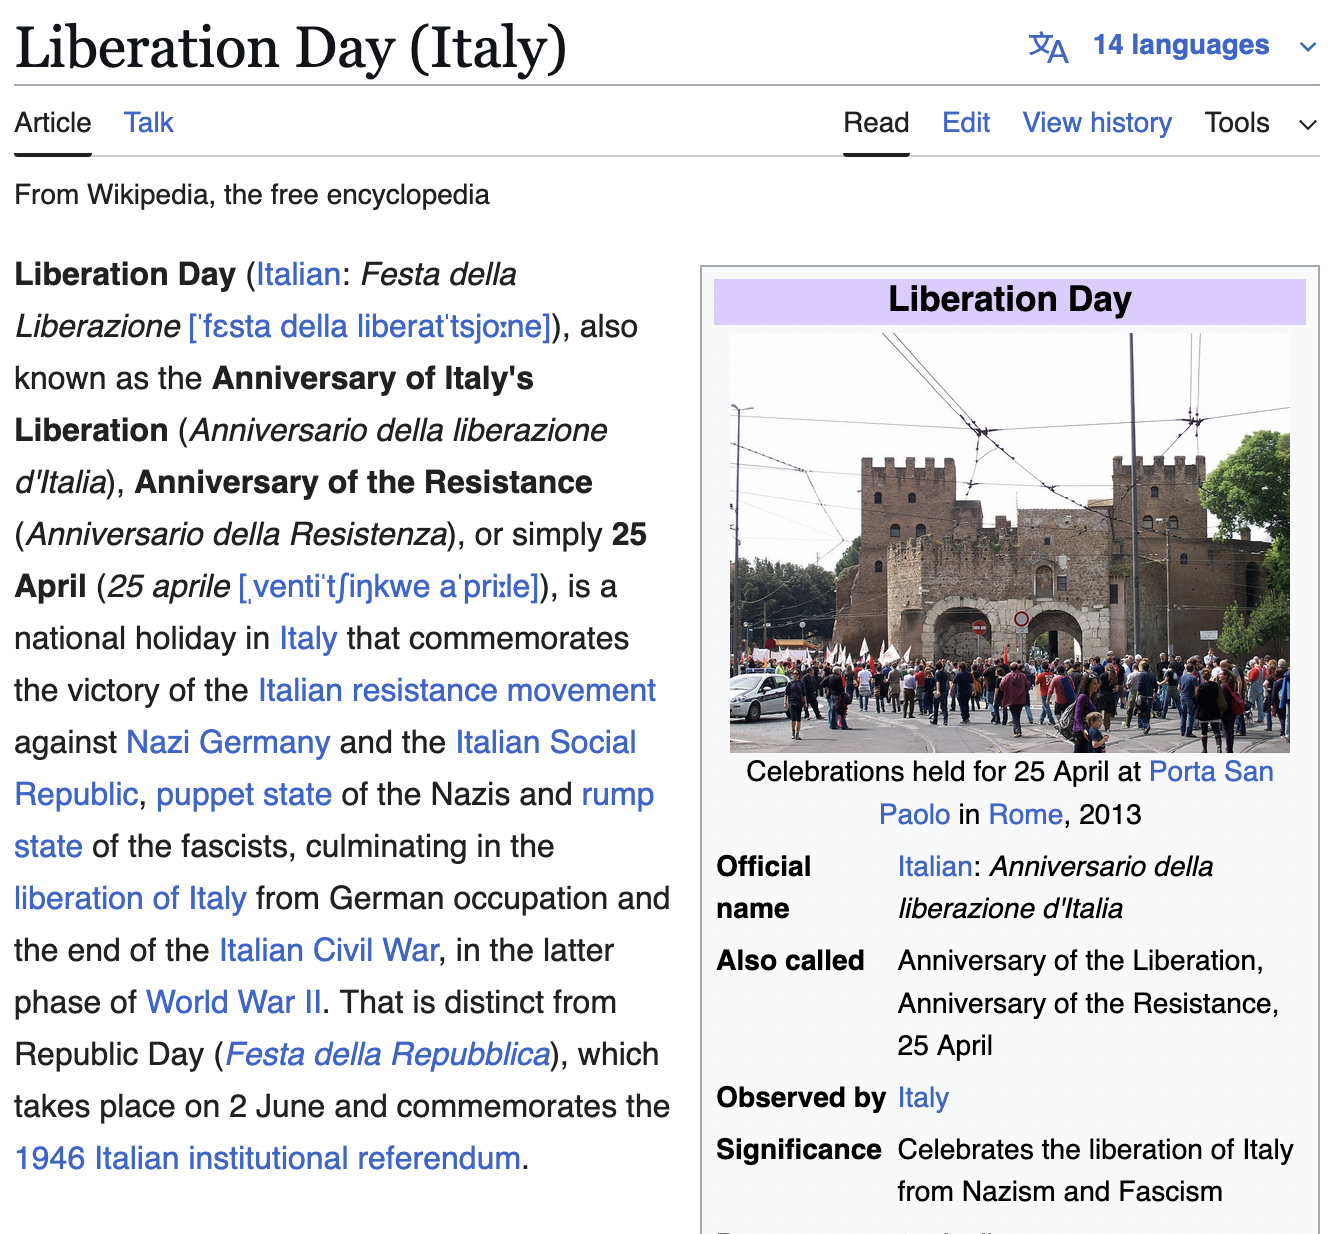Open the Rome link in image caption
This screenshot has width=1328, height=1234.
[x=1025, y=814]
